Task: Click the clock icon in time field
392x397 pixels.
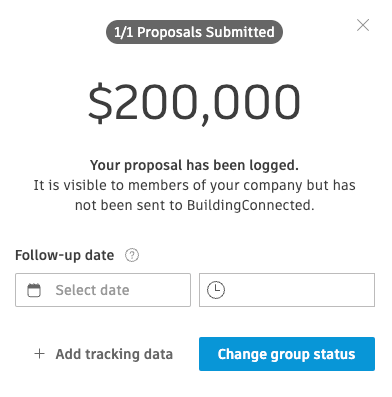Action: click(216, 290)
